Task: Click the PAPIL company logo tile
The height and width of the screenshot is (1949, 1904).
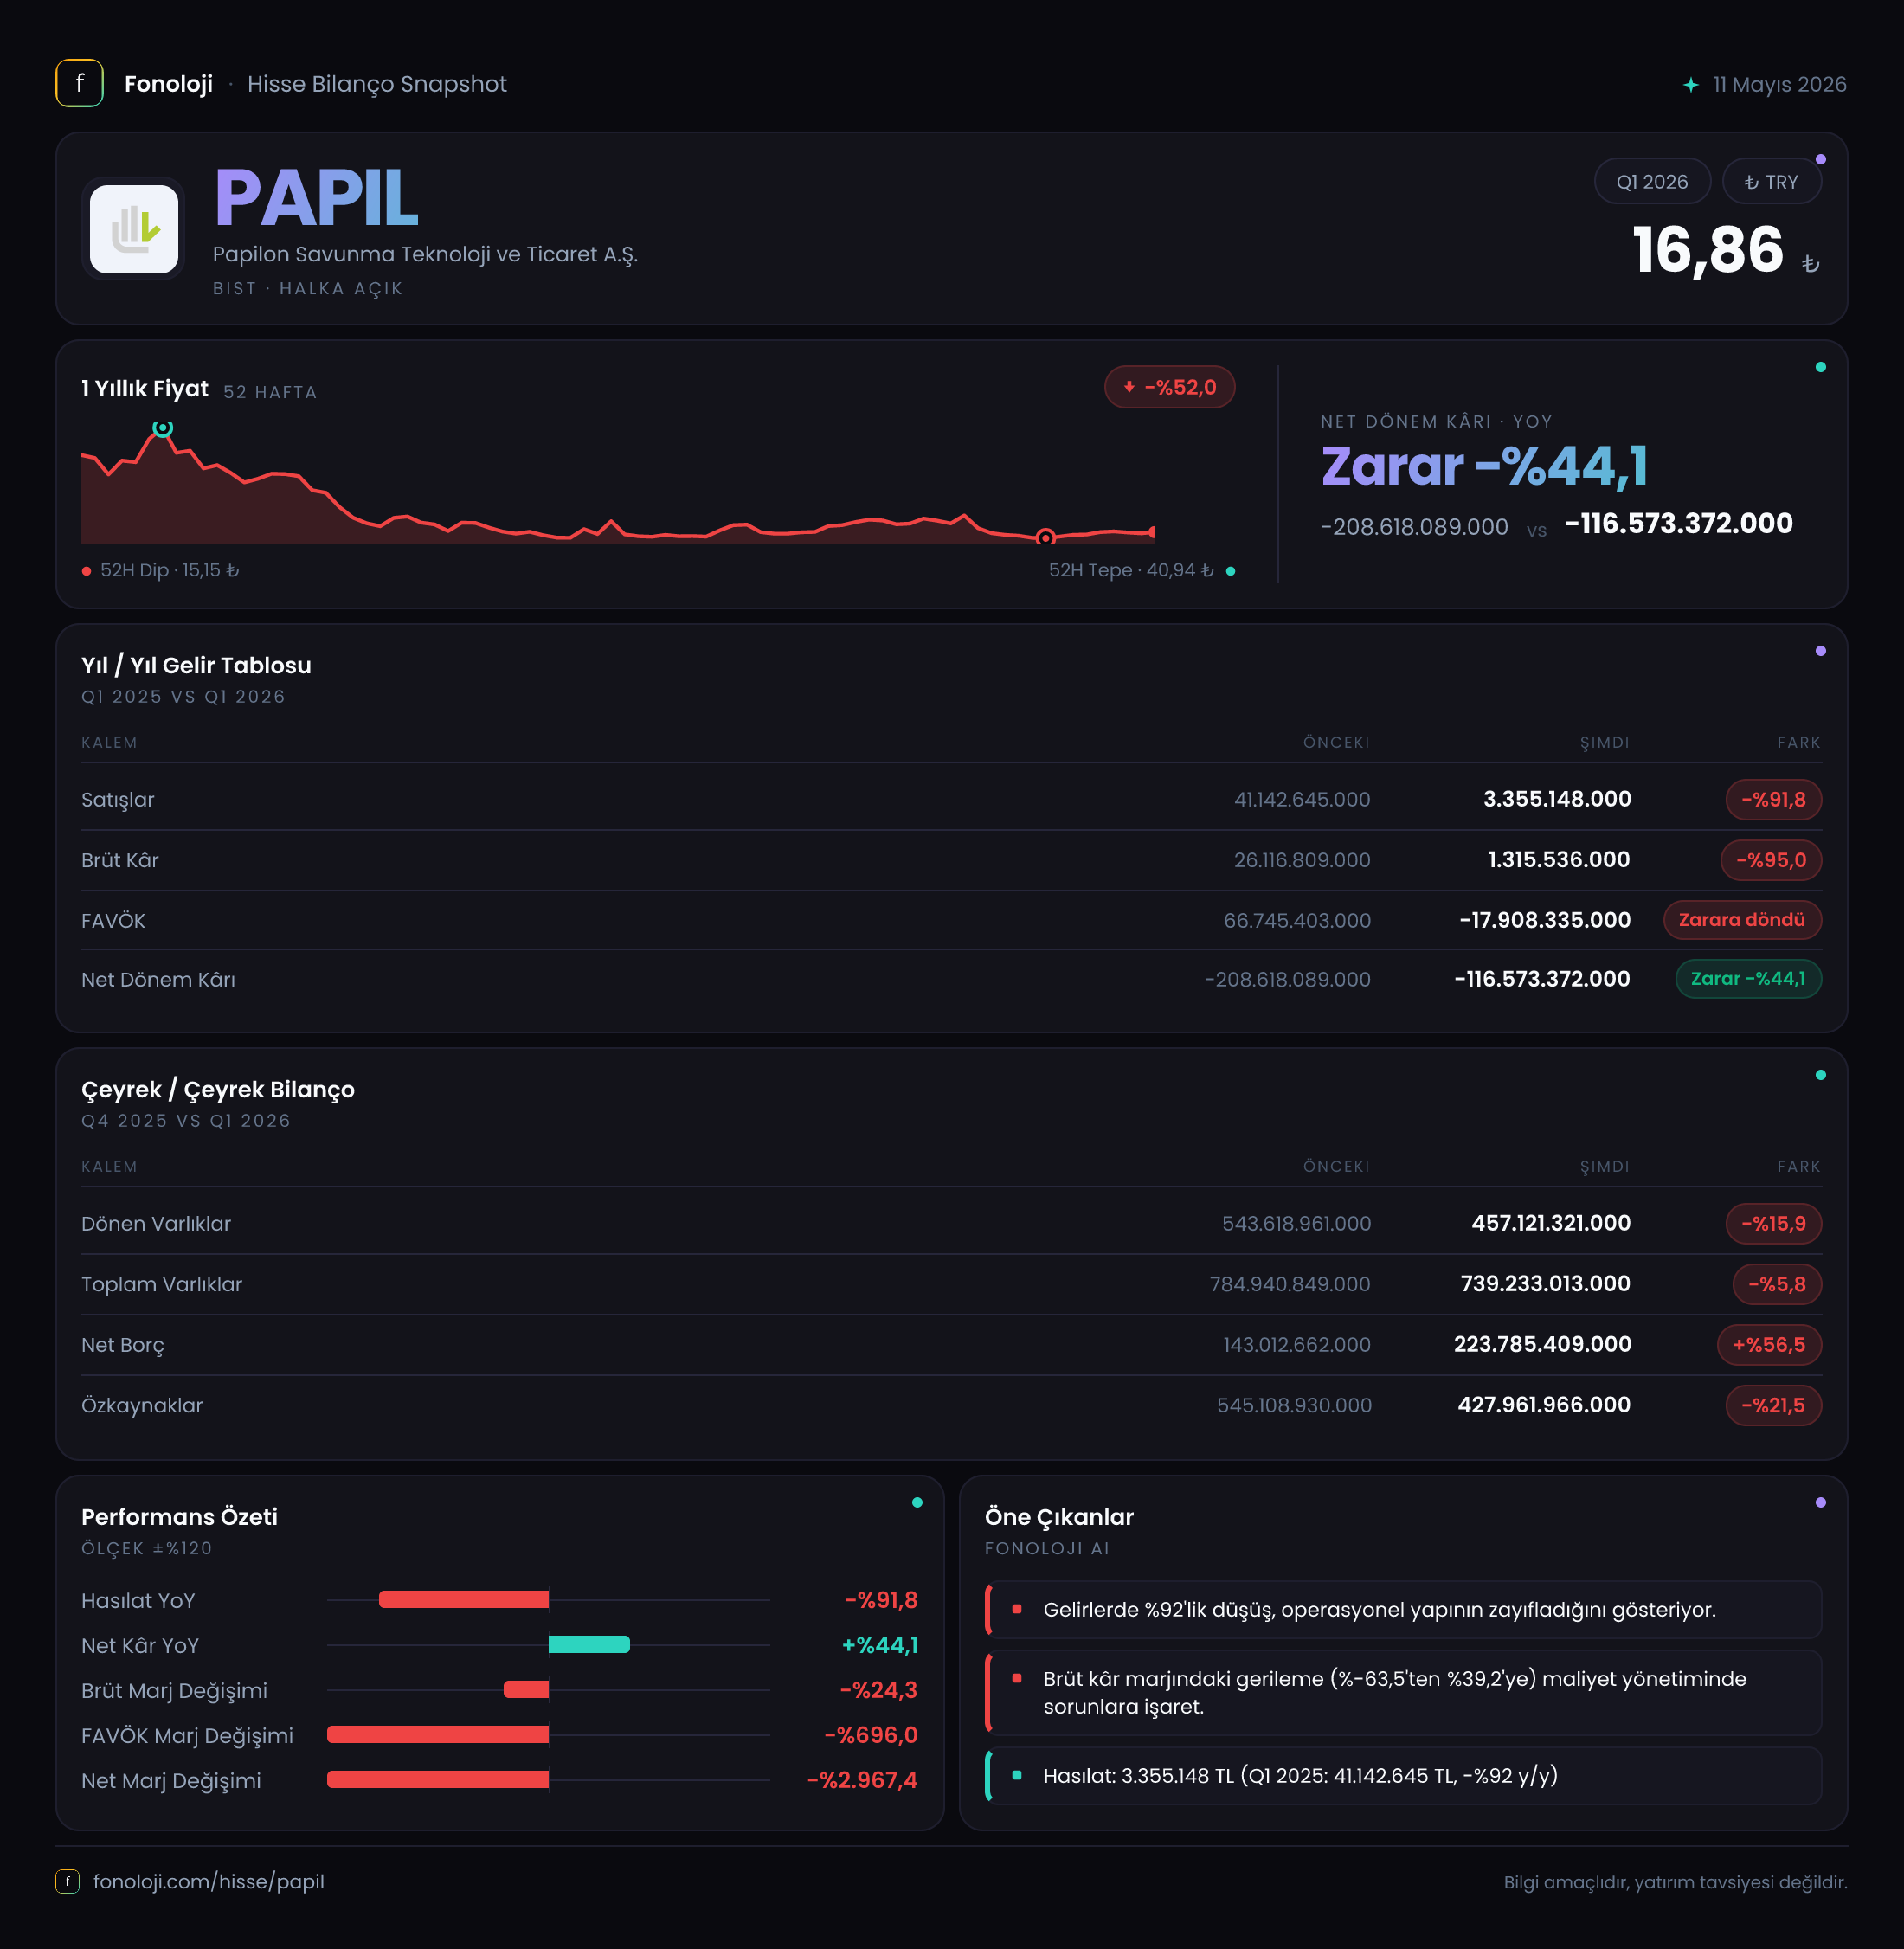Action: coord(134,229)
